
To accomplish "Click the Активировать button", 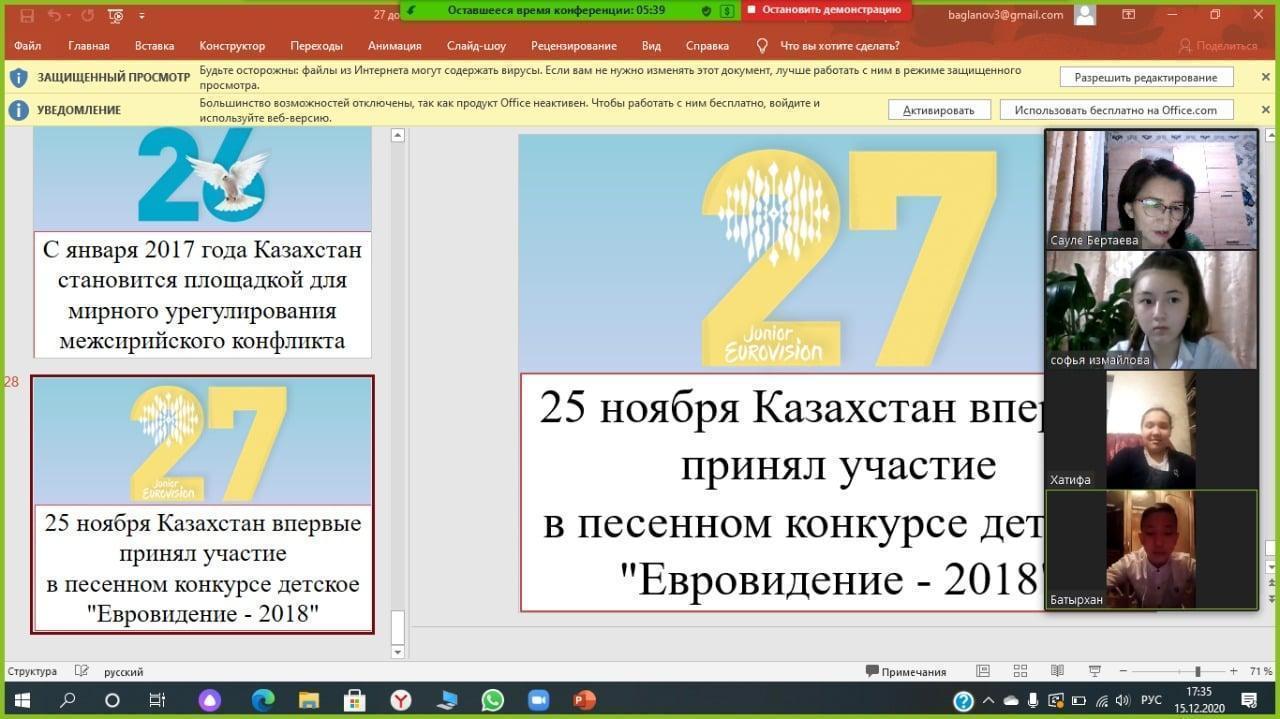I will tap(939, 110).
